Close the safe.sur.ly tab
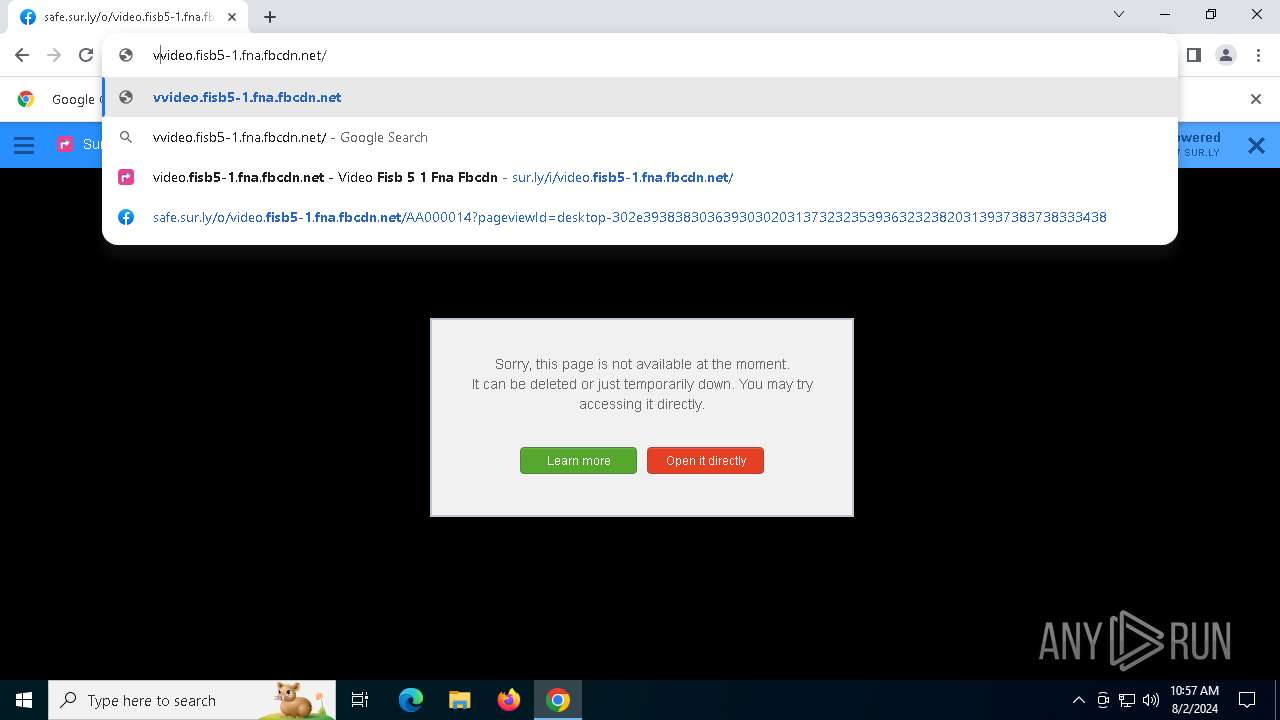Viewport: 1280px width, 720px height. (x=232, y=16)
